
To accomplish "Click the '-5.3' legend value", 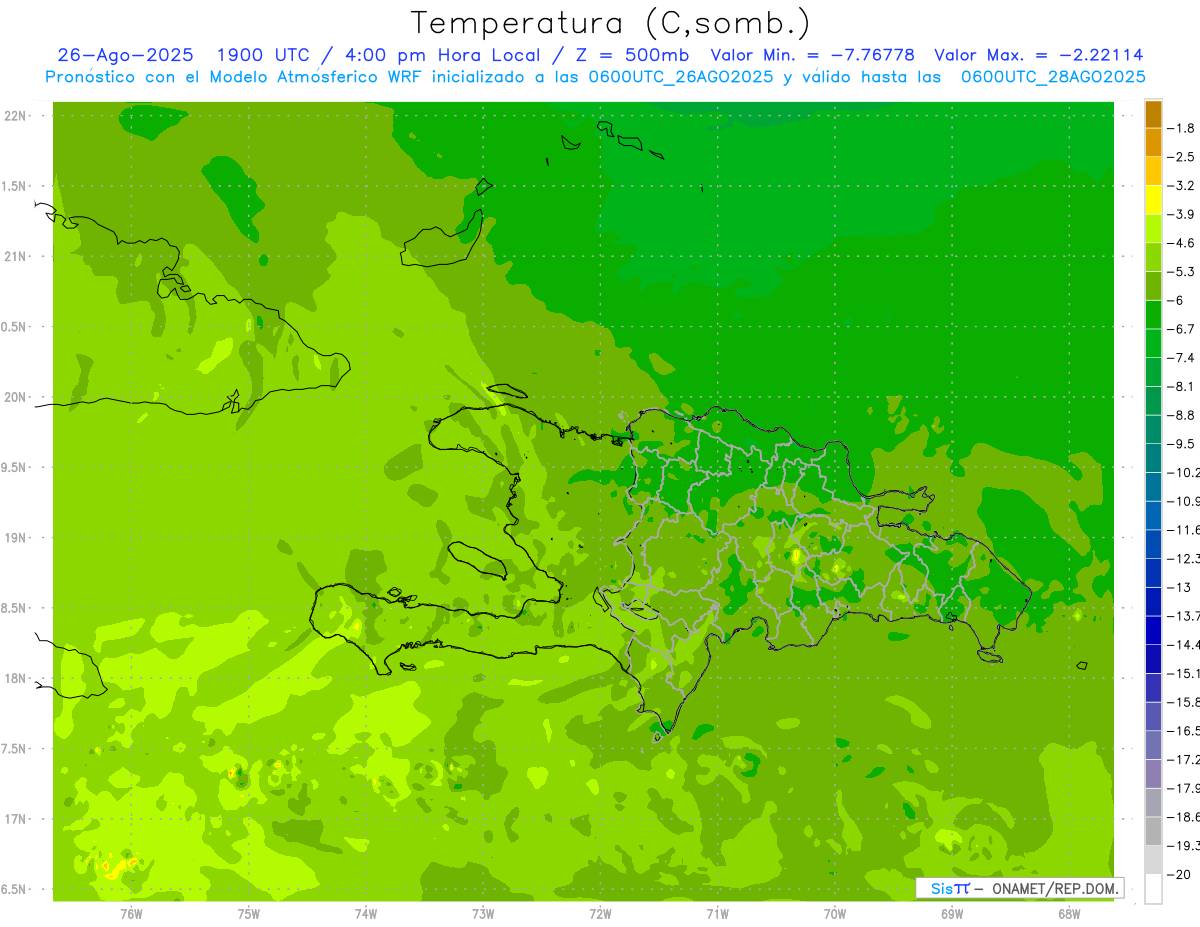I will 1182,272.
